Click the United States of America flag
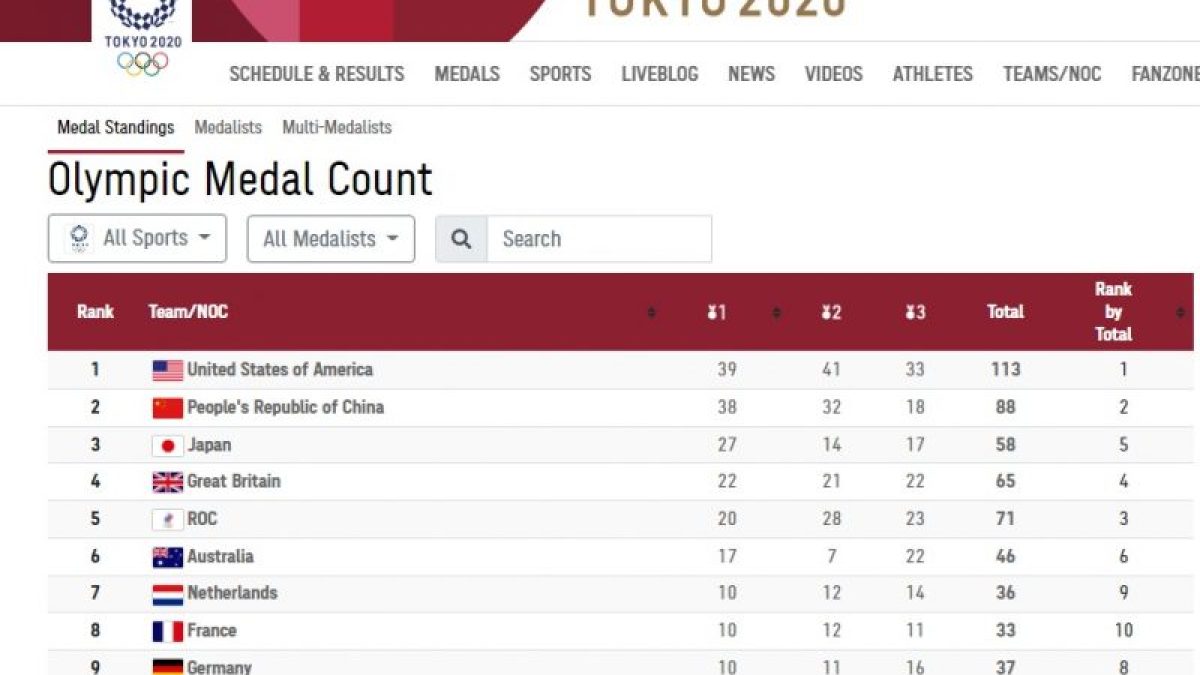The image size is (1200, 675). (167, 370)
